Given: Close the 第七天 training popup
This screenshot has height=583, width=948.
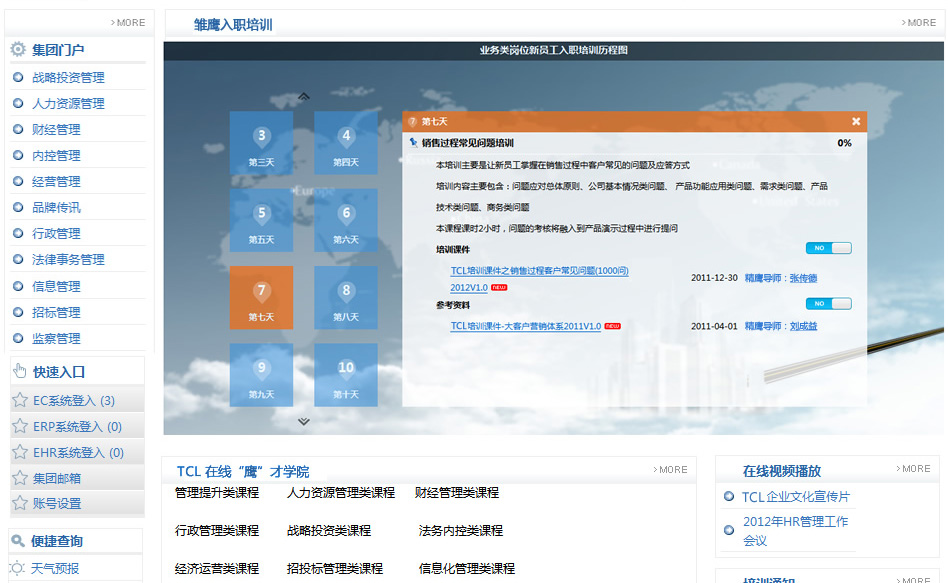Looking at the screenshot, I should point(856,122).
